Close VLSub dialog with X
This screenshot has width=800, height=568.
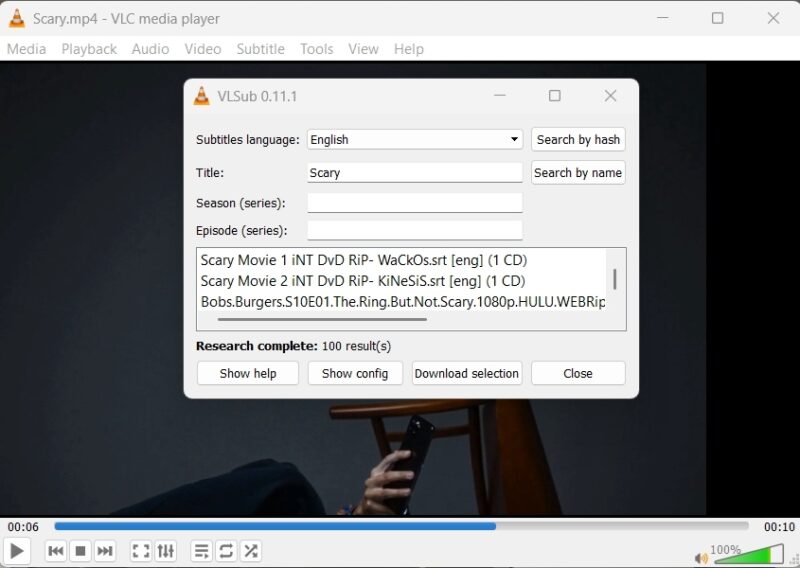(610, 96)
